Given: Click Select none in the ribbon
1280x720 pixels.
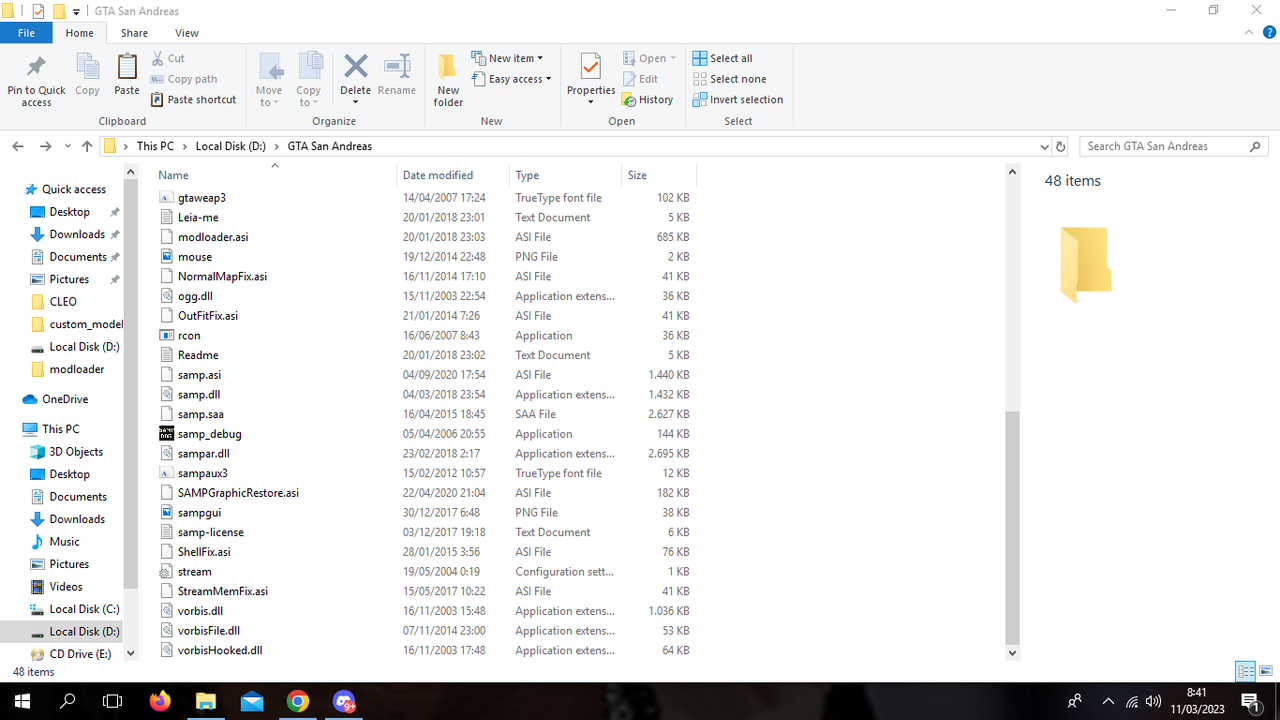Looking at the screenshot, I should pyautogui.click(x=729, y=79).
